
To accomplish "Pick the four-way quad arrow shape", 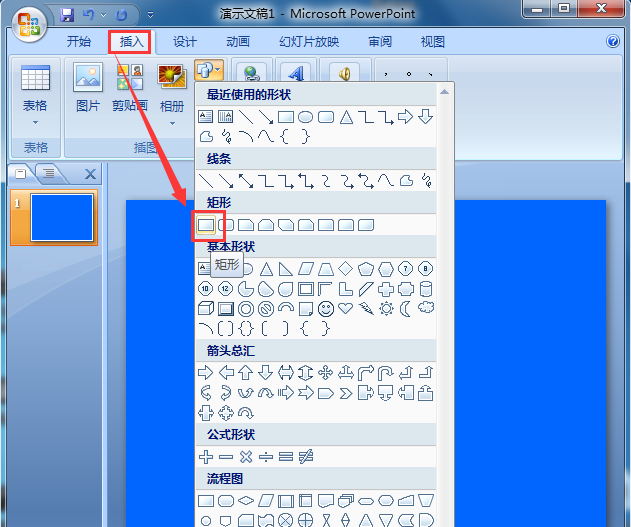I will 326,373.
